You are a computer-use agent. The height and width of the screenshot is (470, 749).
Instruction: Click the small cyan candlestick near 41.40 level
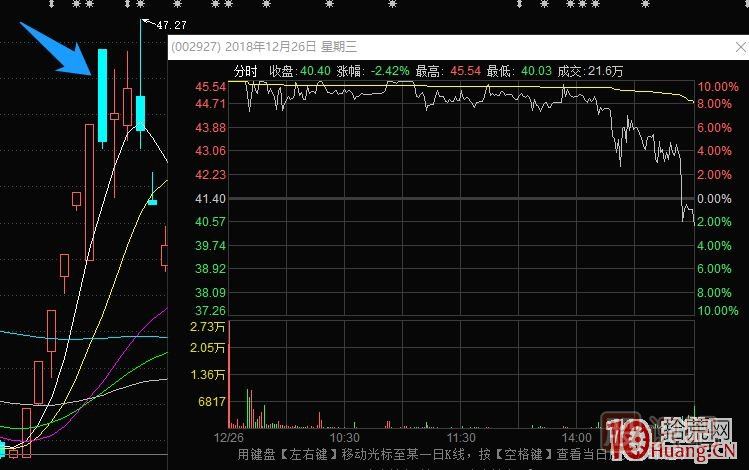152,201
